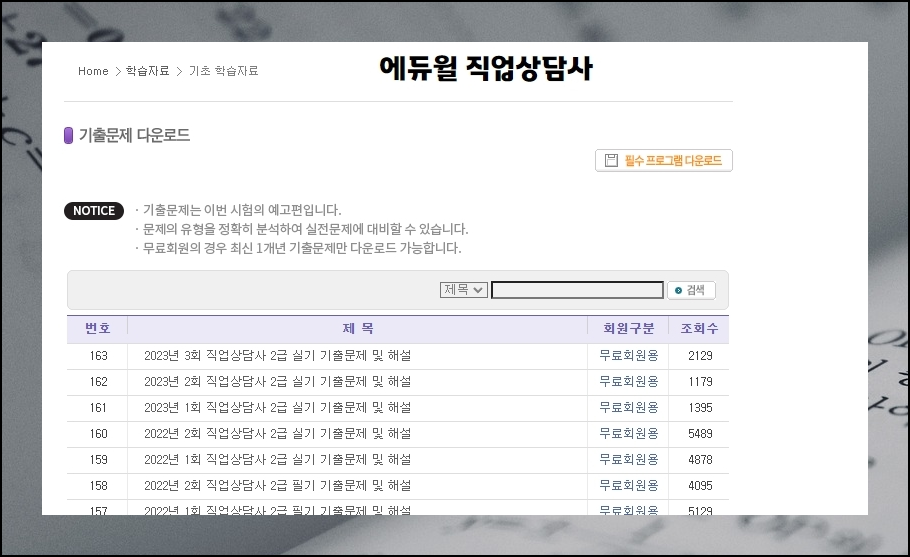Click the 기출문제 다운로드 section heading
910x557 pixels.
134,135
